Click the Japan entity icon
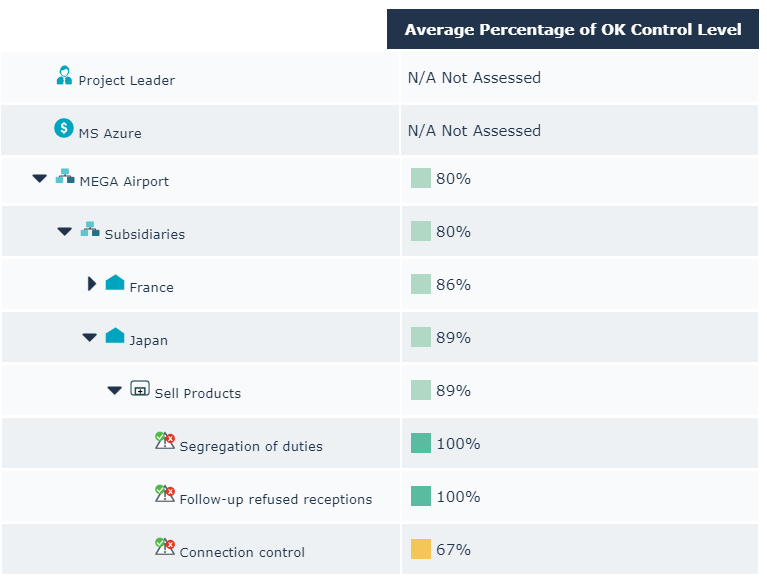767x584 pixels. pos(115,336)
